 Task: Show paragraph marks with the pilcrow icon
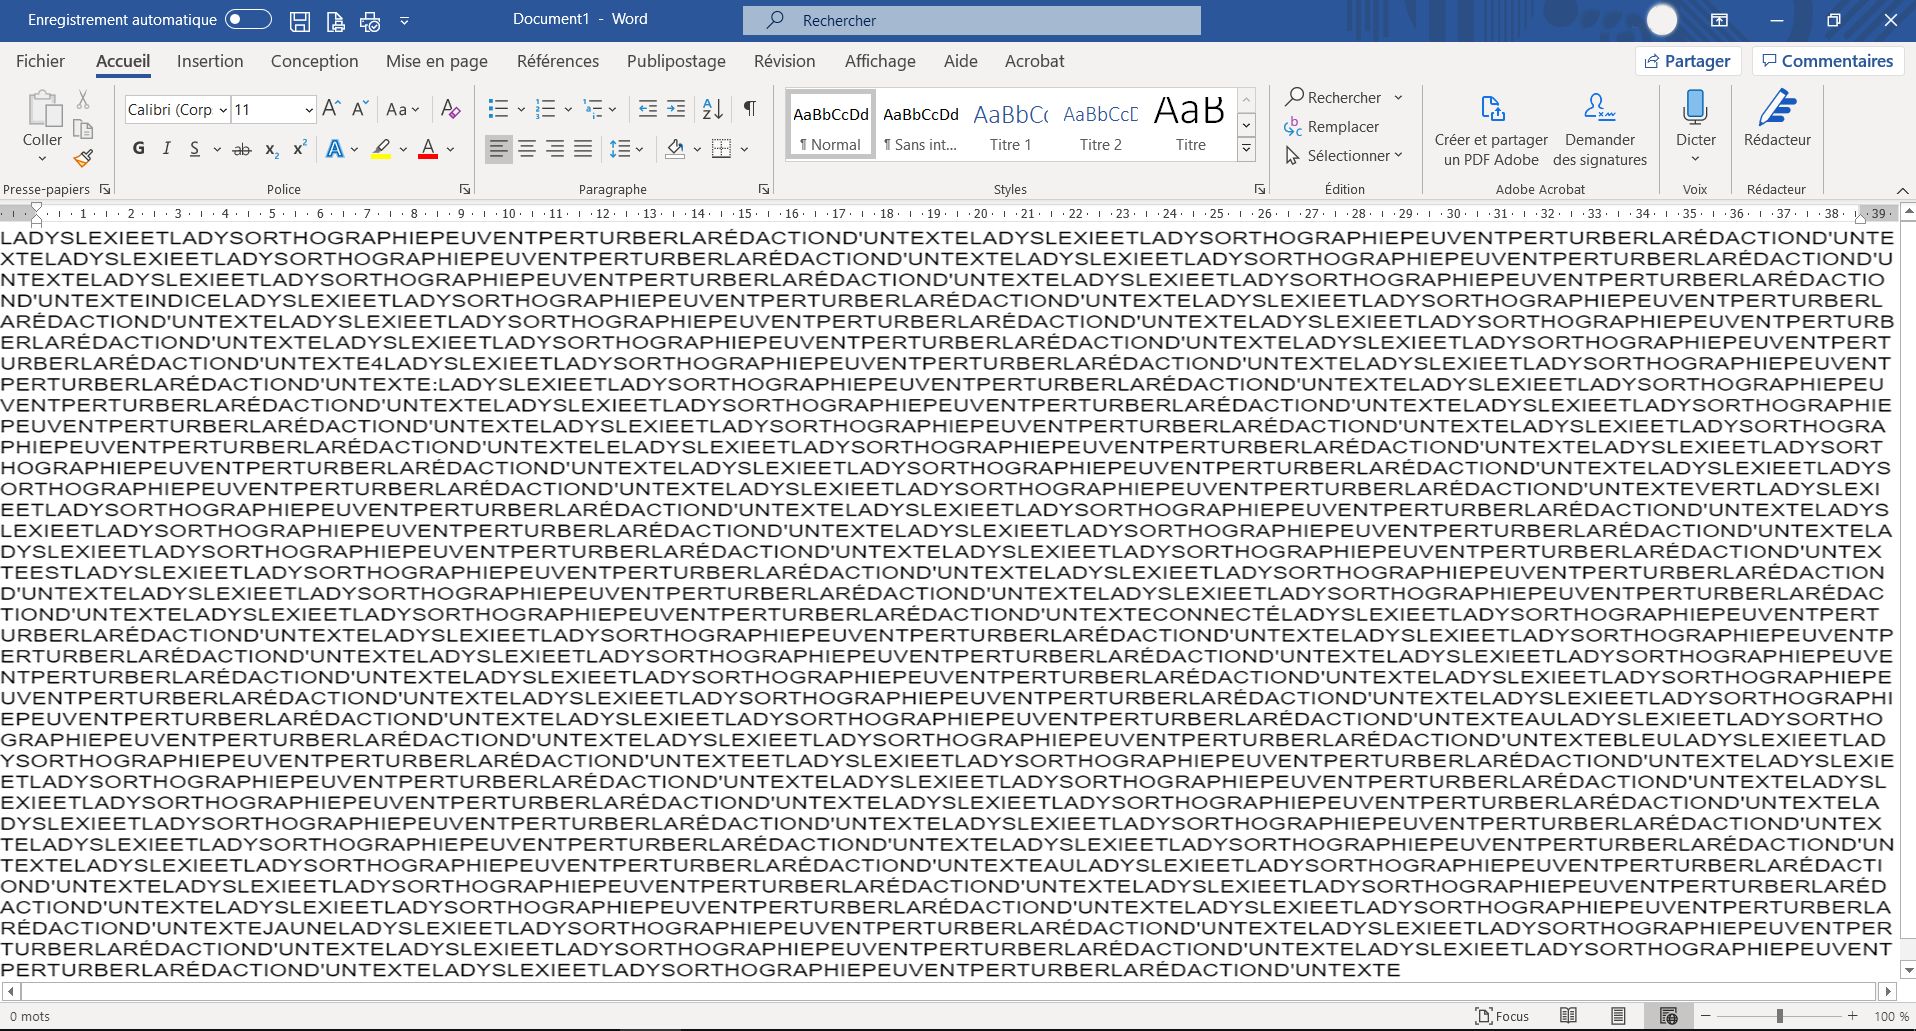(x=749, y=109)
